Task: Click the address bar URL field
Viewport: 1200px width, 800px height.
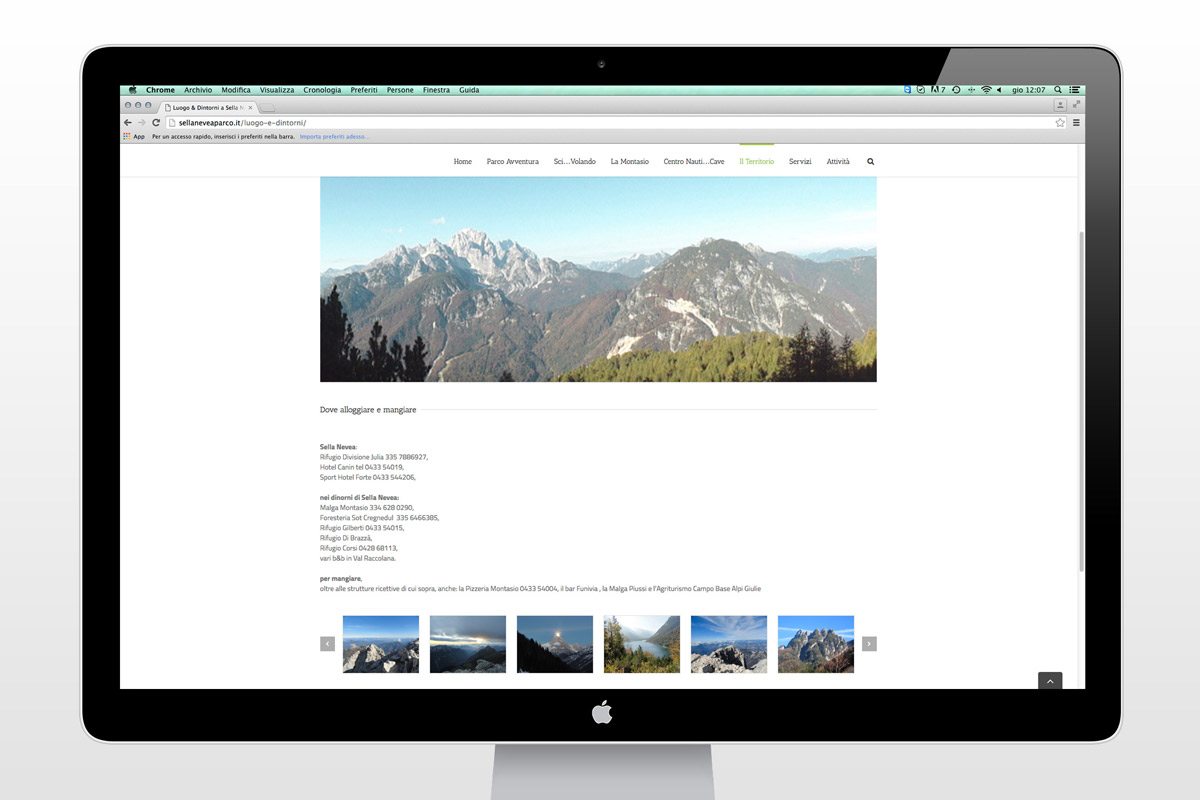Action: click(x=600, y=122)
